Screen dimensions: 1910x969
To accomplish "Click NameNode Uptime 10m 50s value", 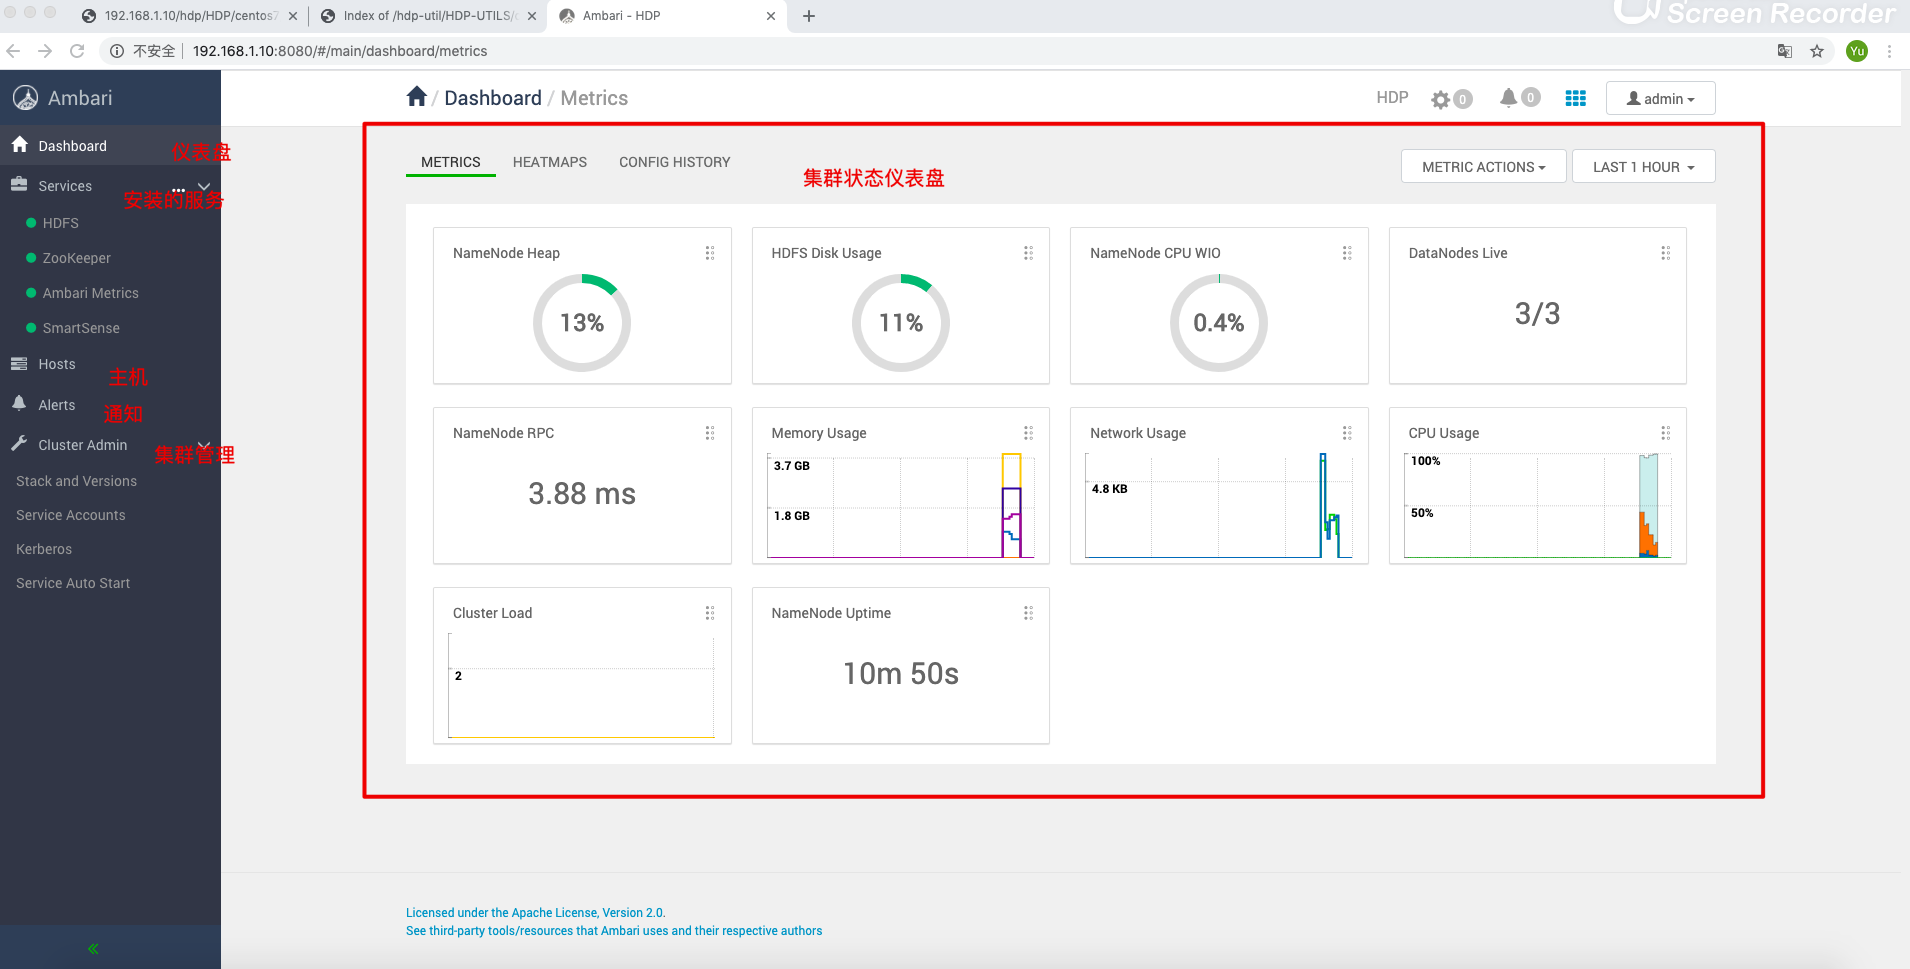I will pyautogui.click(x=901, y=674).
